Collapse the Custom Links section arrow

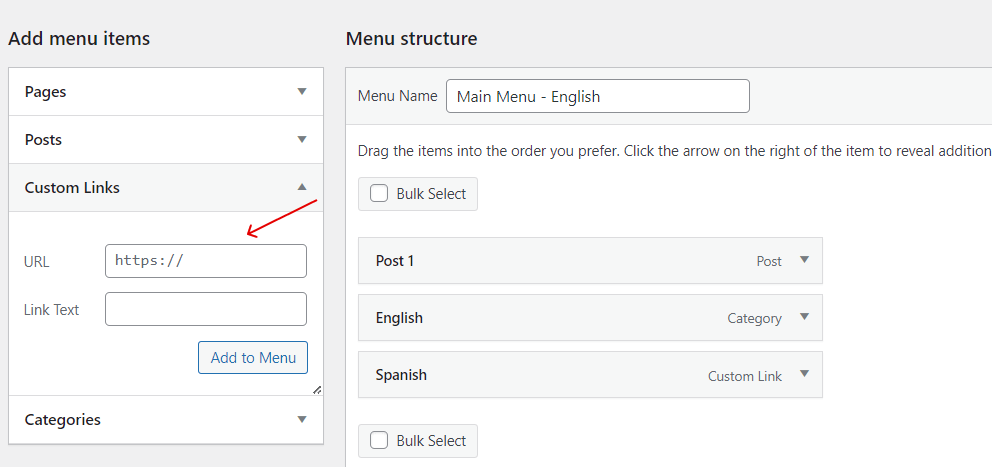(302, 187)
